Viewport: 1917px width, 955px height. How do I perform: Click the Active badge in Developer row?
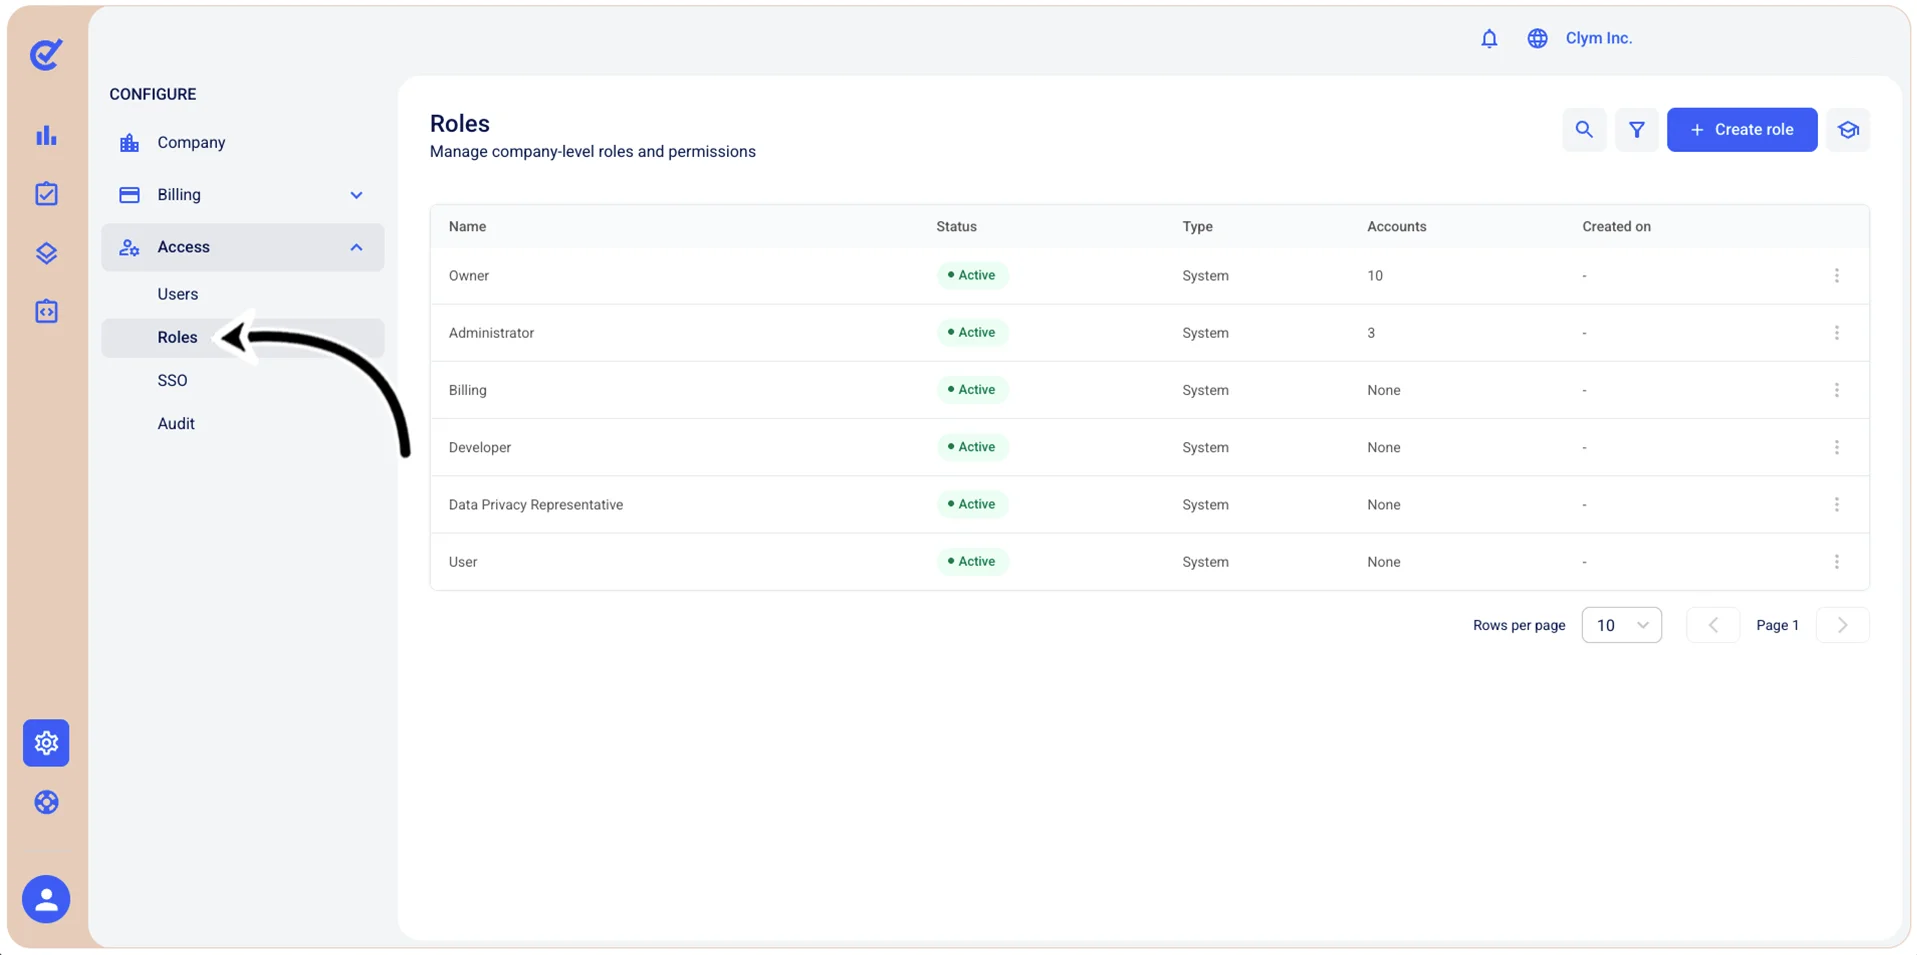tap(971, 447)
